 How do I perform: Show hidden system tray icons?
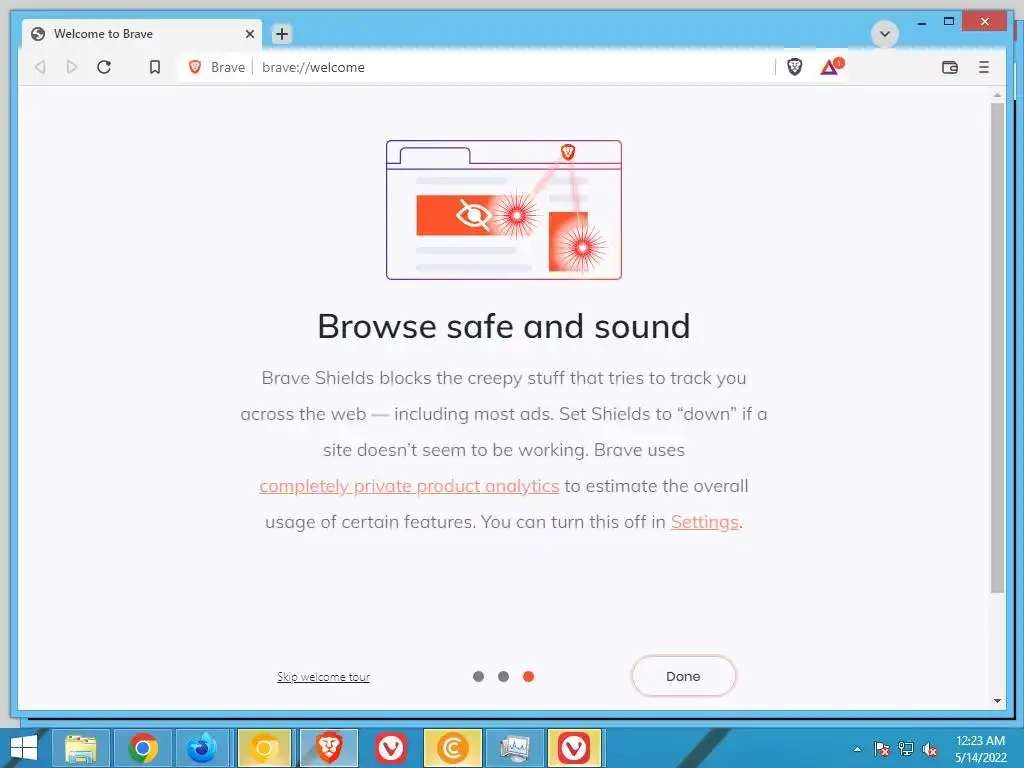click(x=857, y=750)
